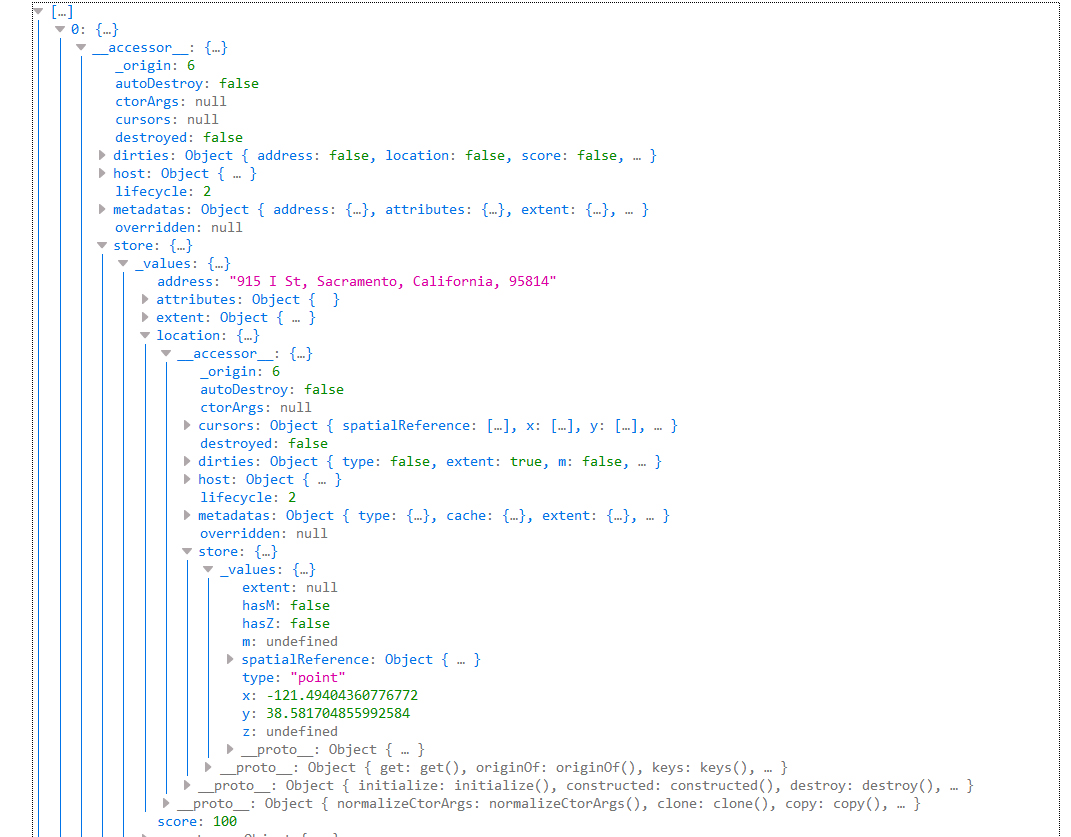1071x837 pixels.
Task: Collapse the 0: {...} array entry
Action: (x=59, y=29)
